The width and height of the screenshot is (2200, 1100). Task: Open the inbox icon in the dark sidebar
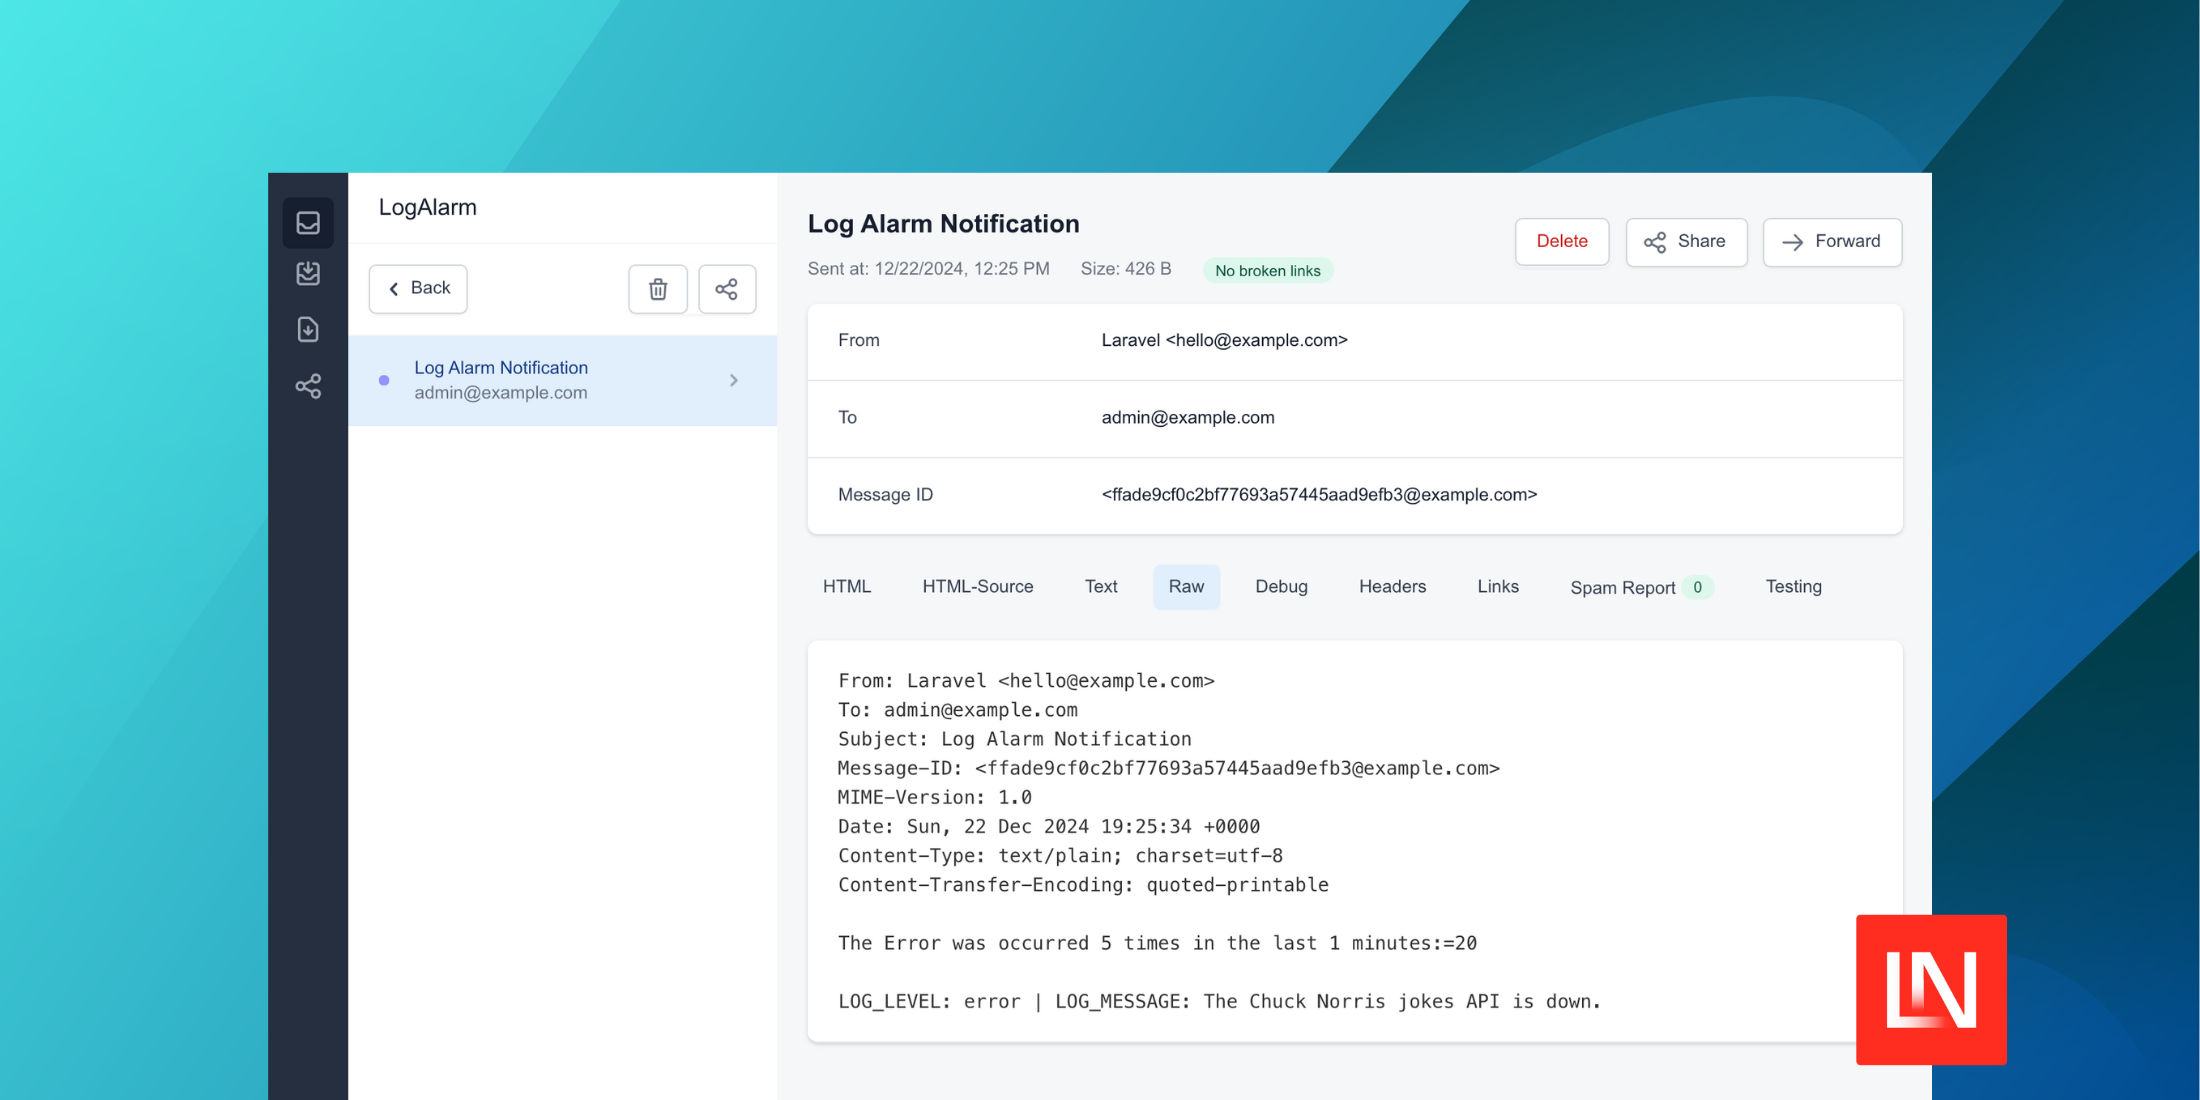[x=308, y=223]
